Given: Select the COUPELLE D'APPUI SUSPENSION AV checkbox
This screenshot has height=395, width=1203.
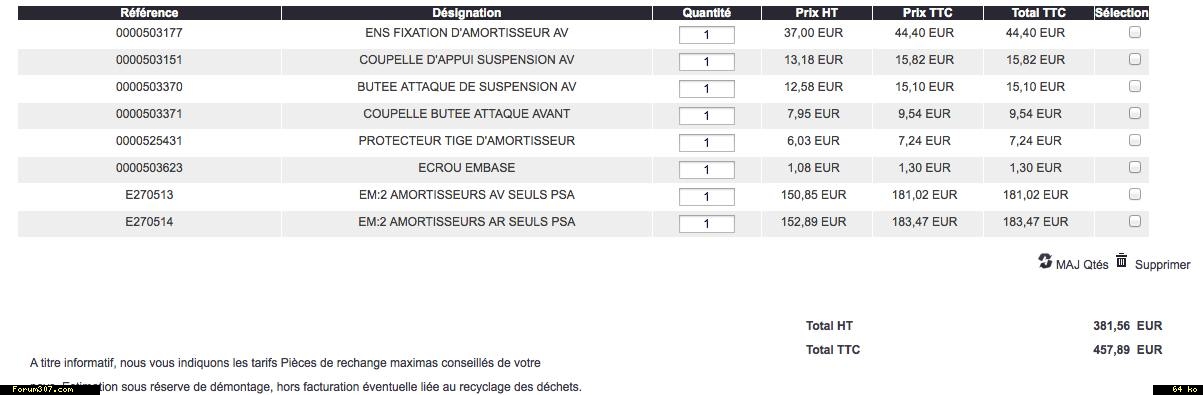Looking at the screenshot, I should [1134, 59].
